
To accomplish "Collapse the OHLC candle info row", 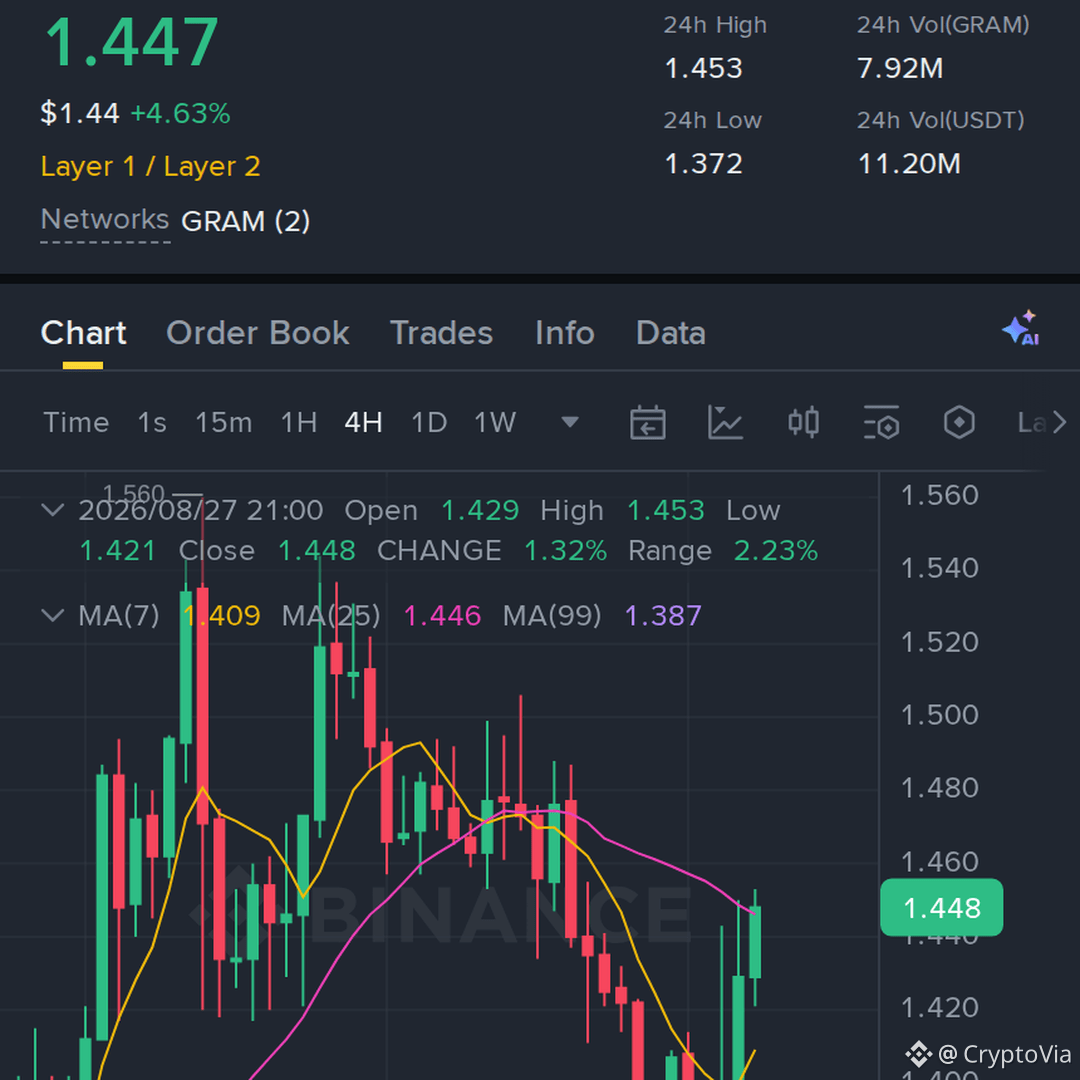I will coord(53,510).
